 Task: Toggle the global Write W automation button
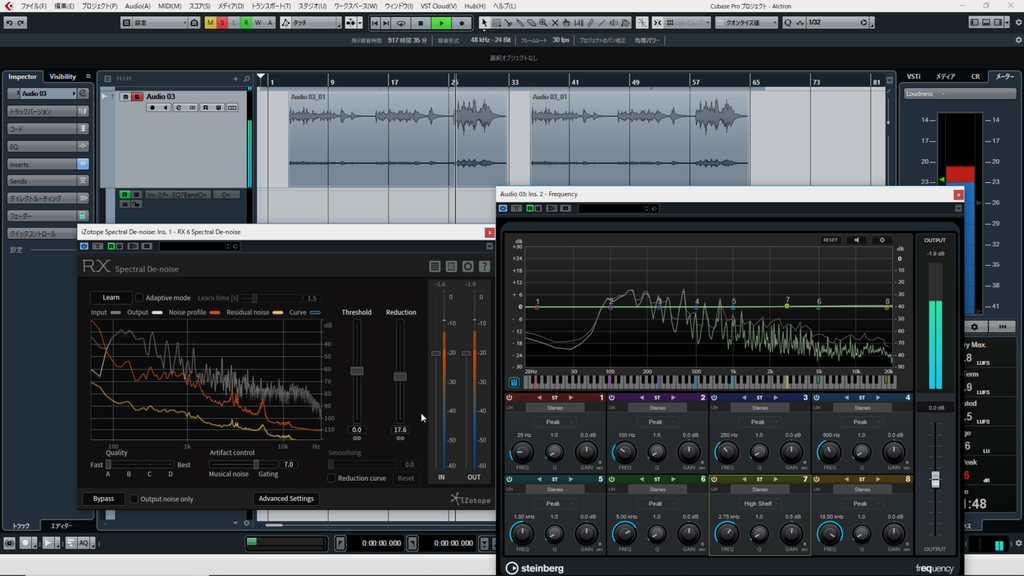(x=258, y=23)
